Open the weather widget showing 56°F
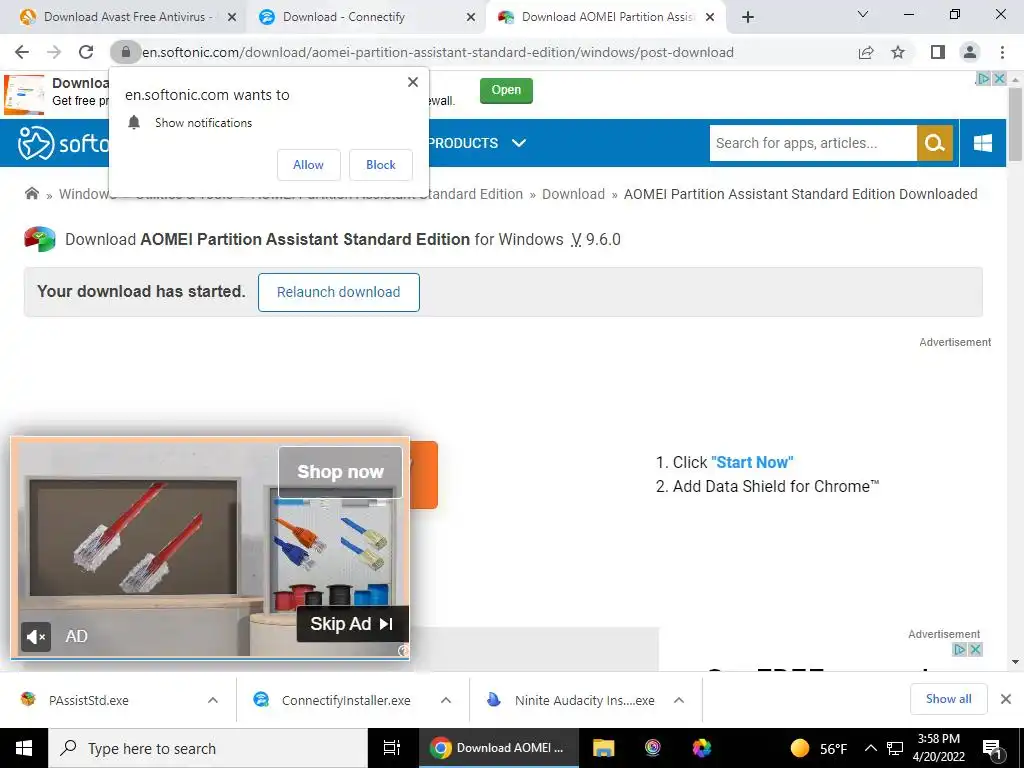 819,748
